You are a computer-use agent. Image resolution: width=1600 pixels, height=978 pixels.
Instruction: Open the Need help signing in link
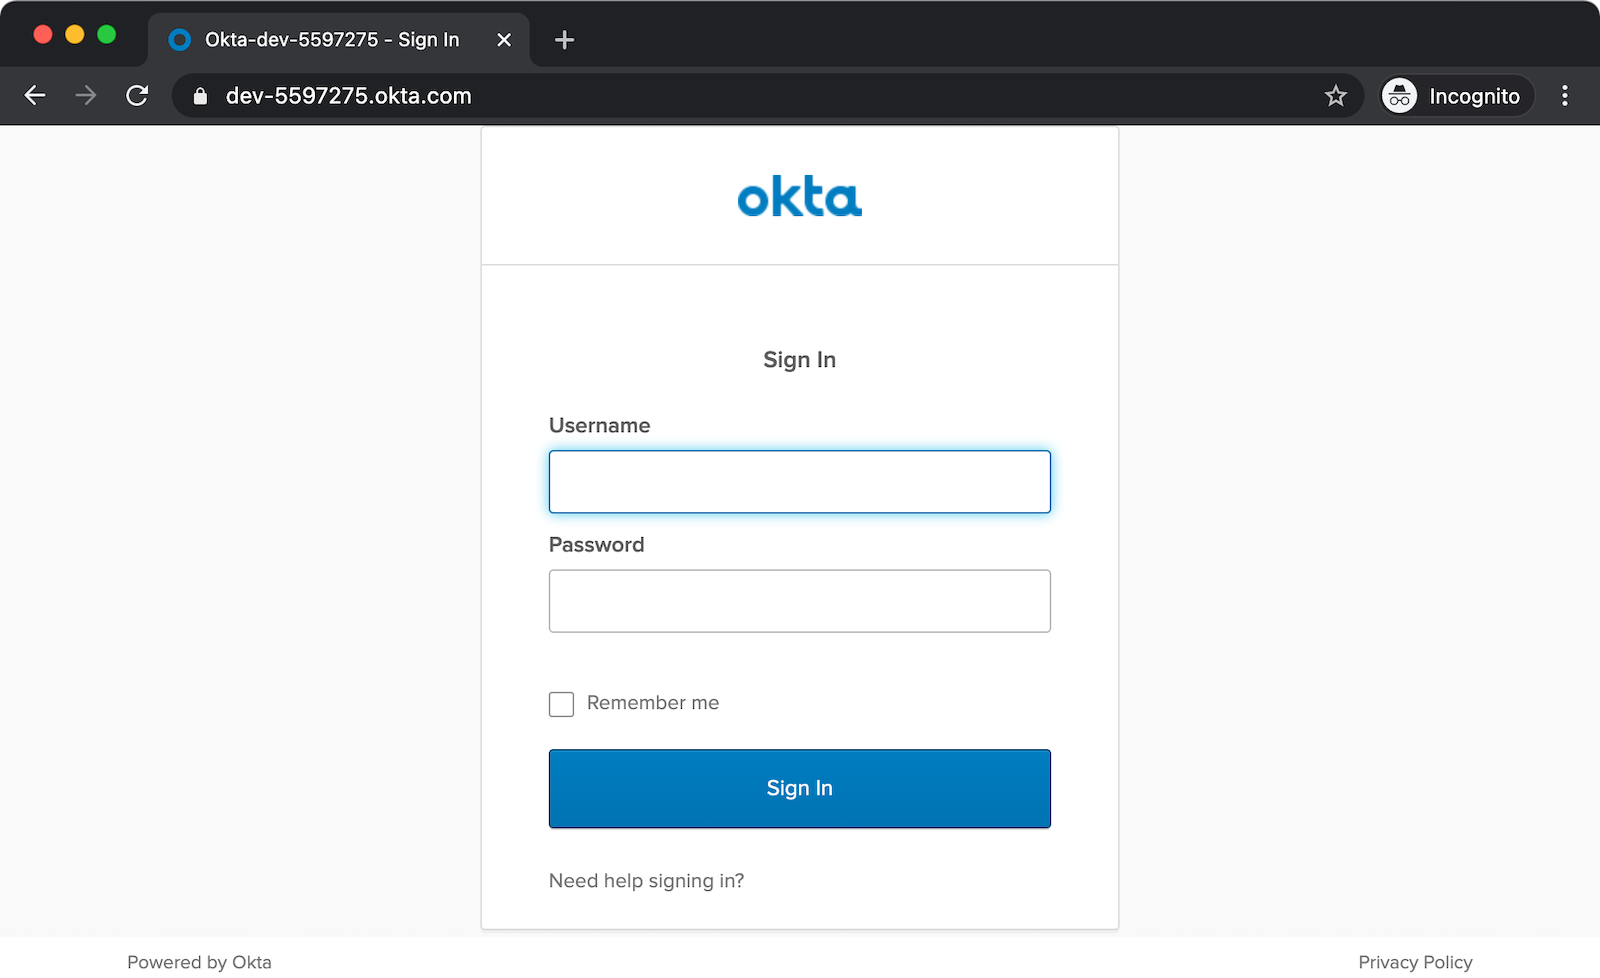pyautogui.click(x=646, y=881)
